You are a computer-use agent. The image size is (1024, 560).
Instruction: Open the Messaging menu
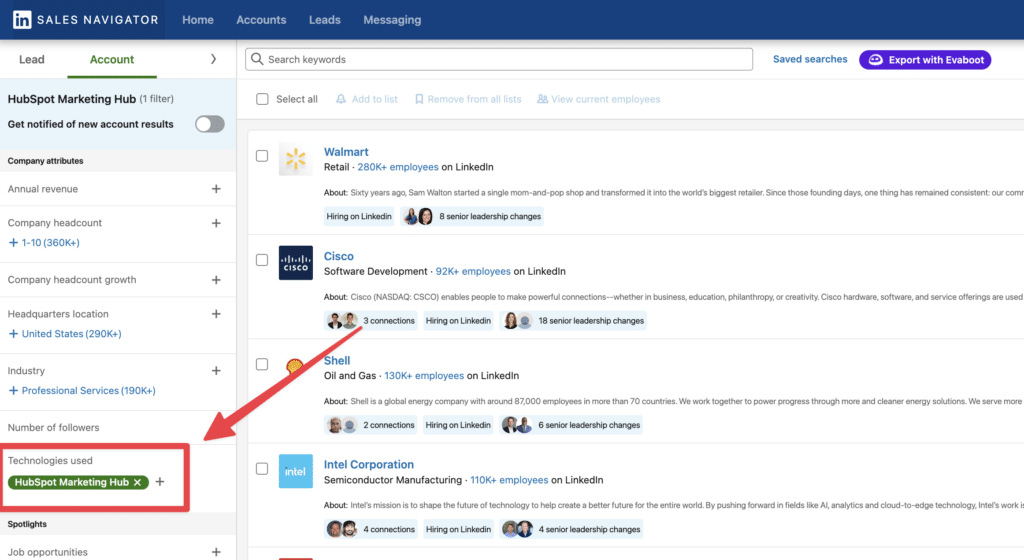point(392,20)
